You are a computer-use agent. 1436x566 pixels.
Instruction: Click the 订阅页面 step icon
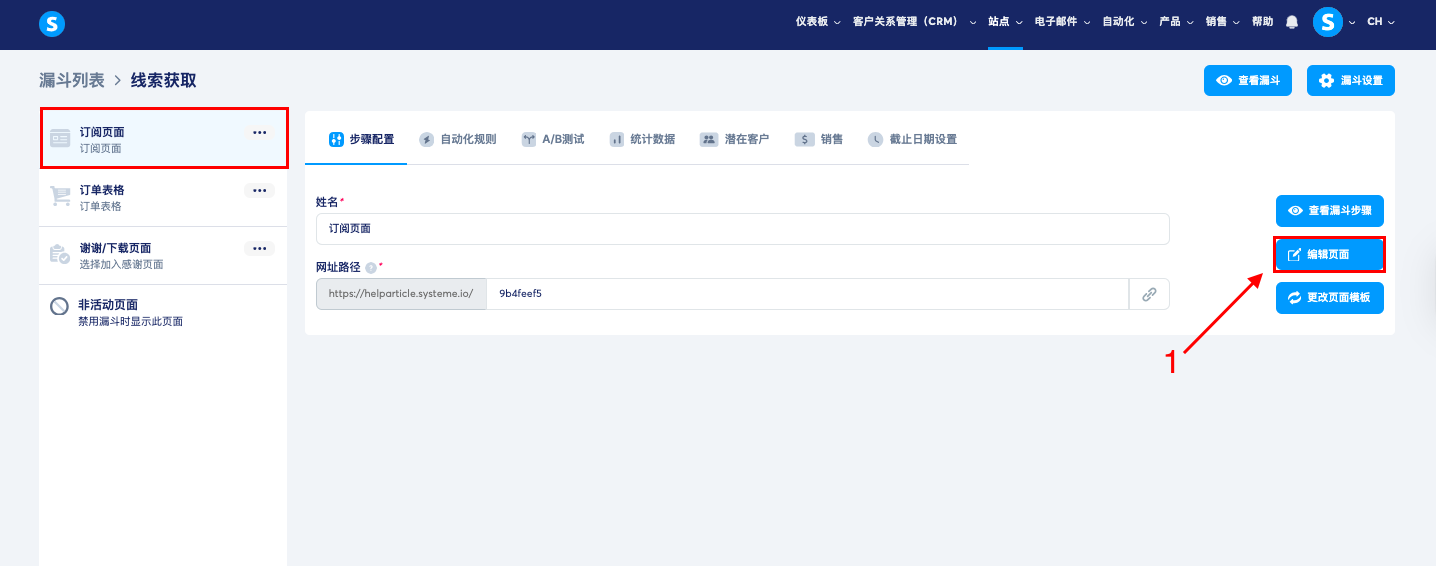pos(60,139)
